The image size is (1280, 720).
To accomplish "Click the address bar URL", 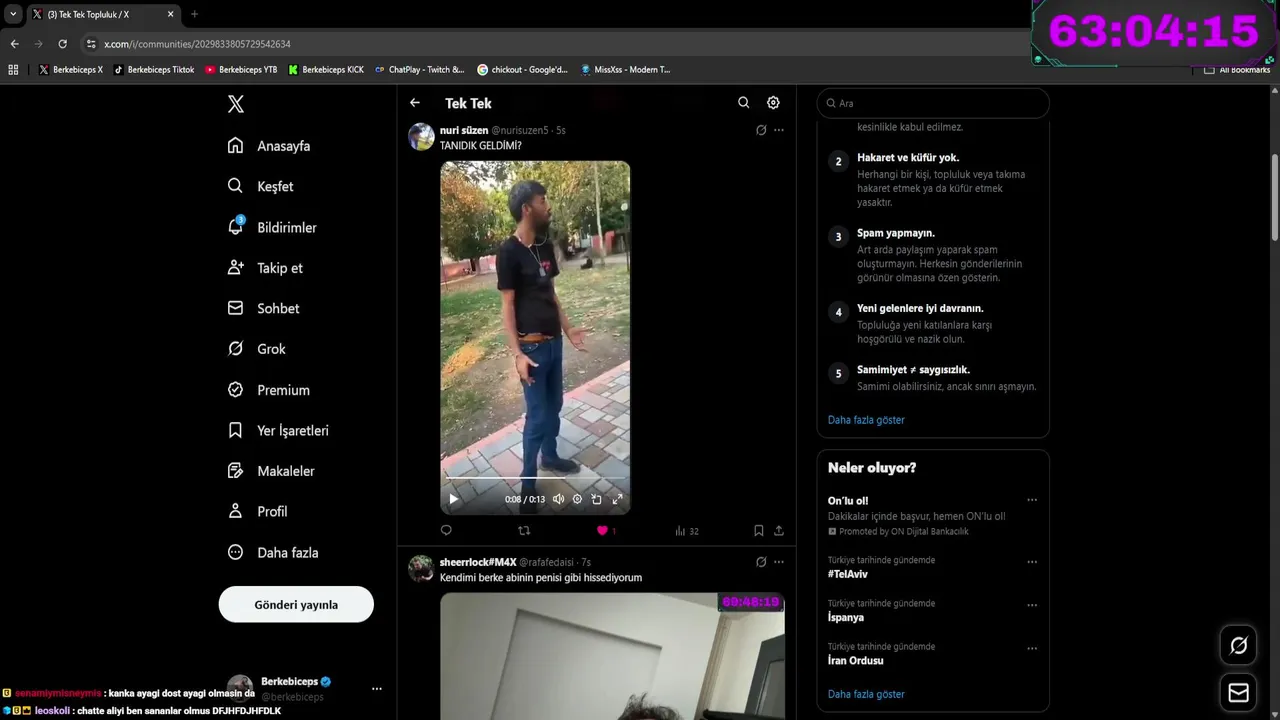I will coord(197,44).
